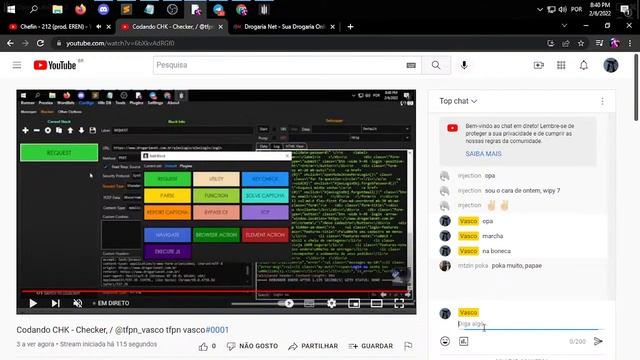Viewport: 640px width, 360px height.
Task: Share this page from address bar
Action: [x=566, y=43]
